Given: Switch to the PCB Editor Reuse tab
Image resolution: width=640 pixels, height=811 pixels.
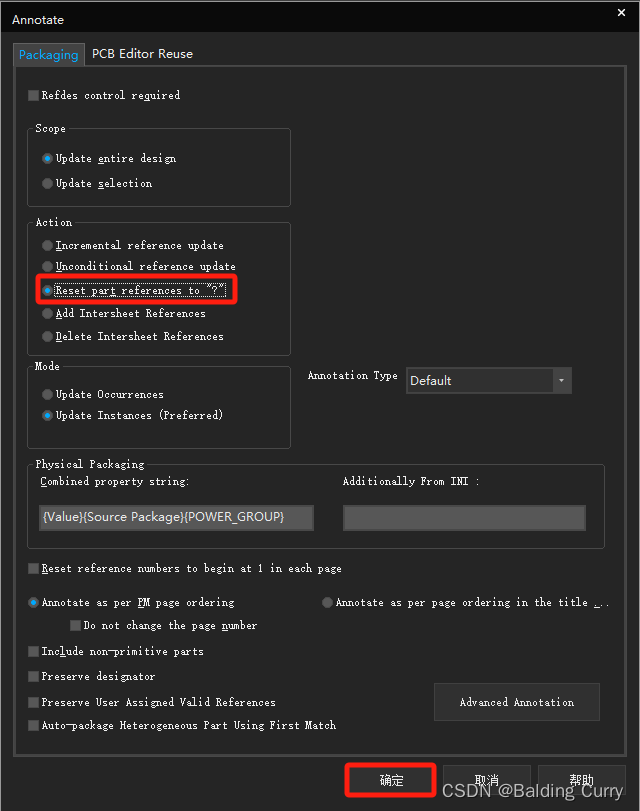Looking at the screenshot, I should coord(142,54).
